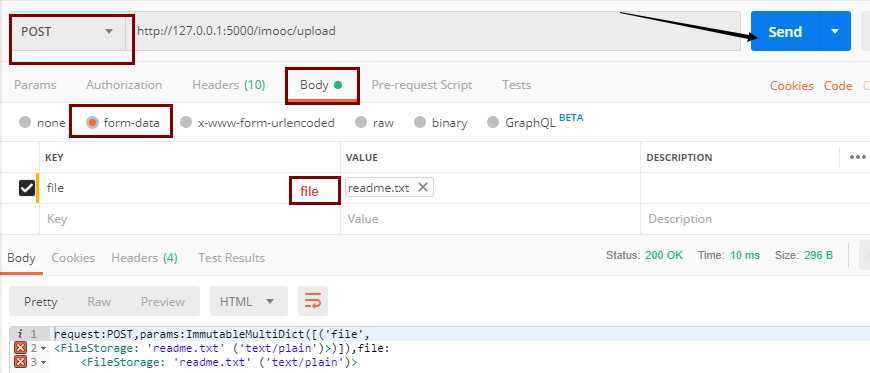Viewport: 870px width, 373px height.
Task: Click the error marker on response line 2
Action: [x=20, y=349]
